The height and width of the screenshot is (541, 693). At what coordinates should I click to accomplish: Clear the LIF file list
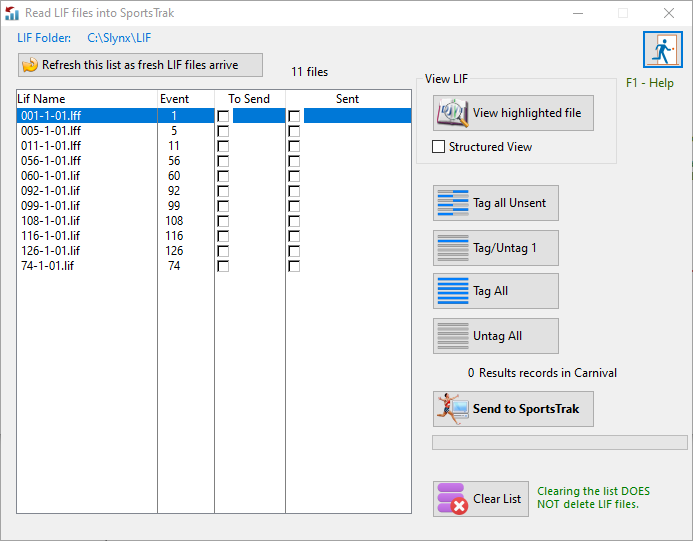(x=480, y=499)
